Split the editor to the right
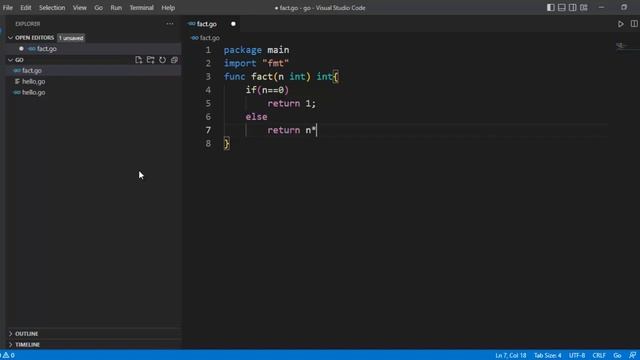This screenshot has width=640, height=360. click(634, 24)
